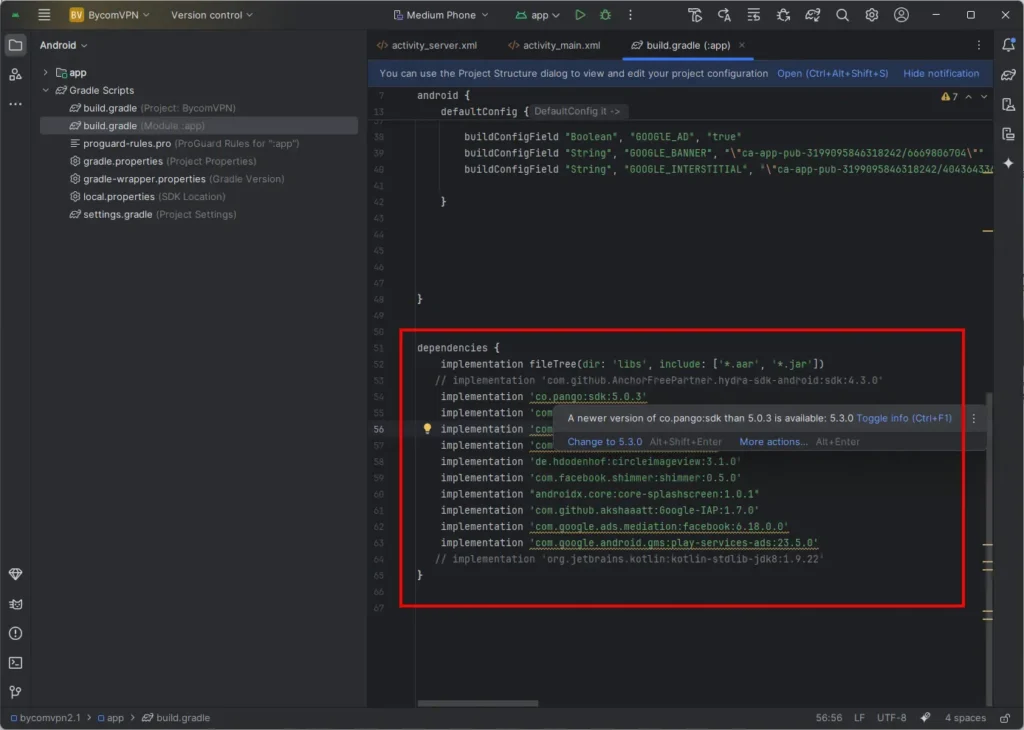Screen dimensions: 1024x730
Task: Change the 4 spaces indent setting
Action: point(965,718)
